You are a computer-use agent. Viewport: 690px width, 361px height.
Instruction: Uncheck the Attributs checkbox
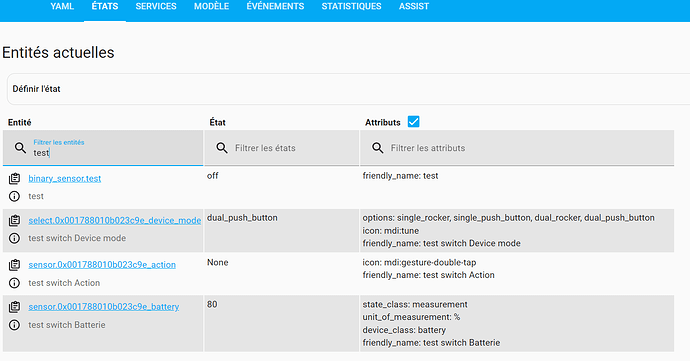414,122
